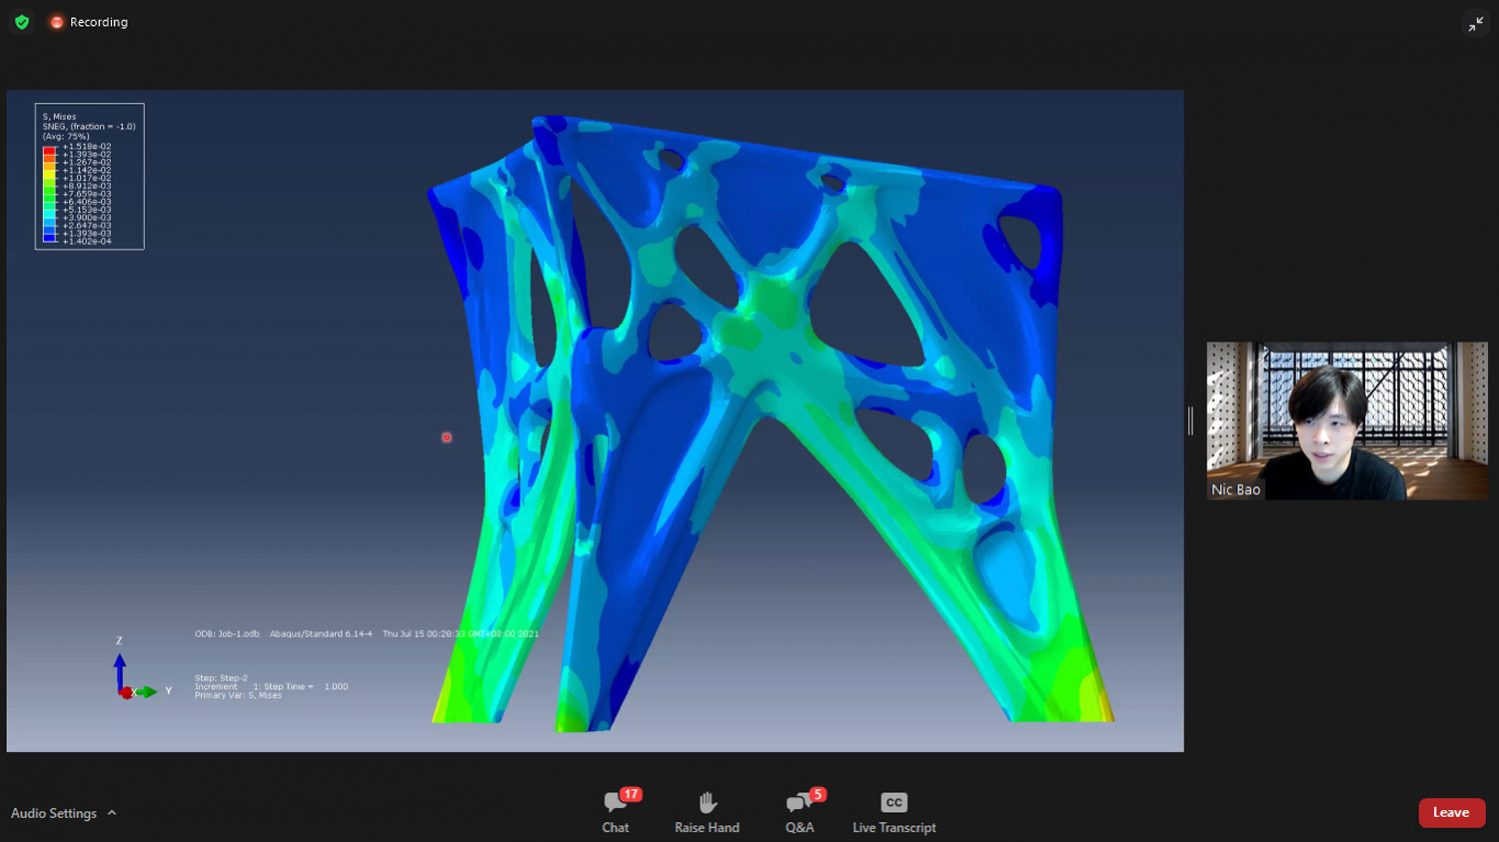The width and height of the screenshot is (1499, 842).
Task: Click the Audio Settings label
Action: (55, 813)
